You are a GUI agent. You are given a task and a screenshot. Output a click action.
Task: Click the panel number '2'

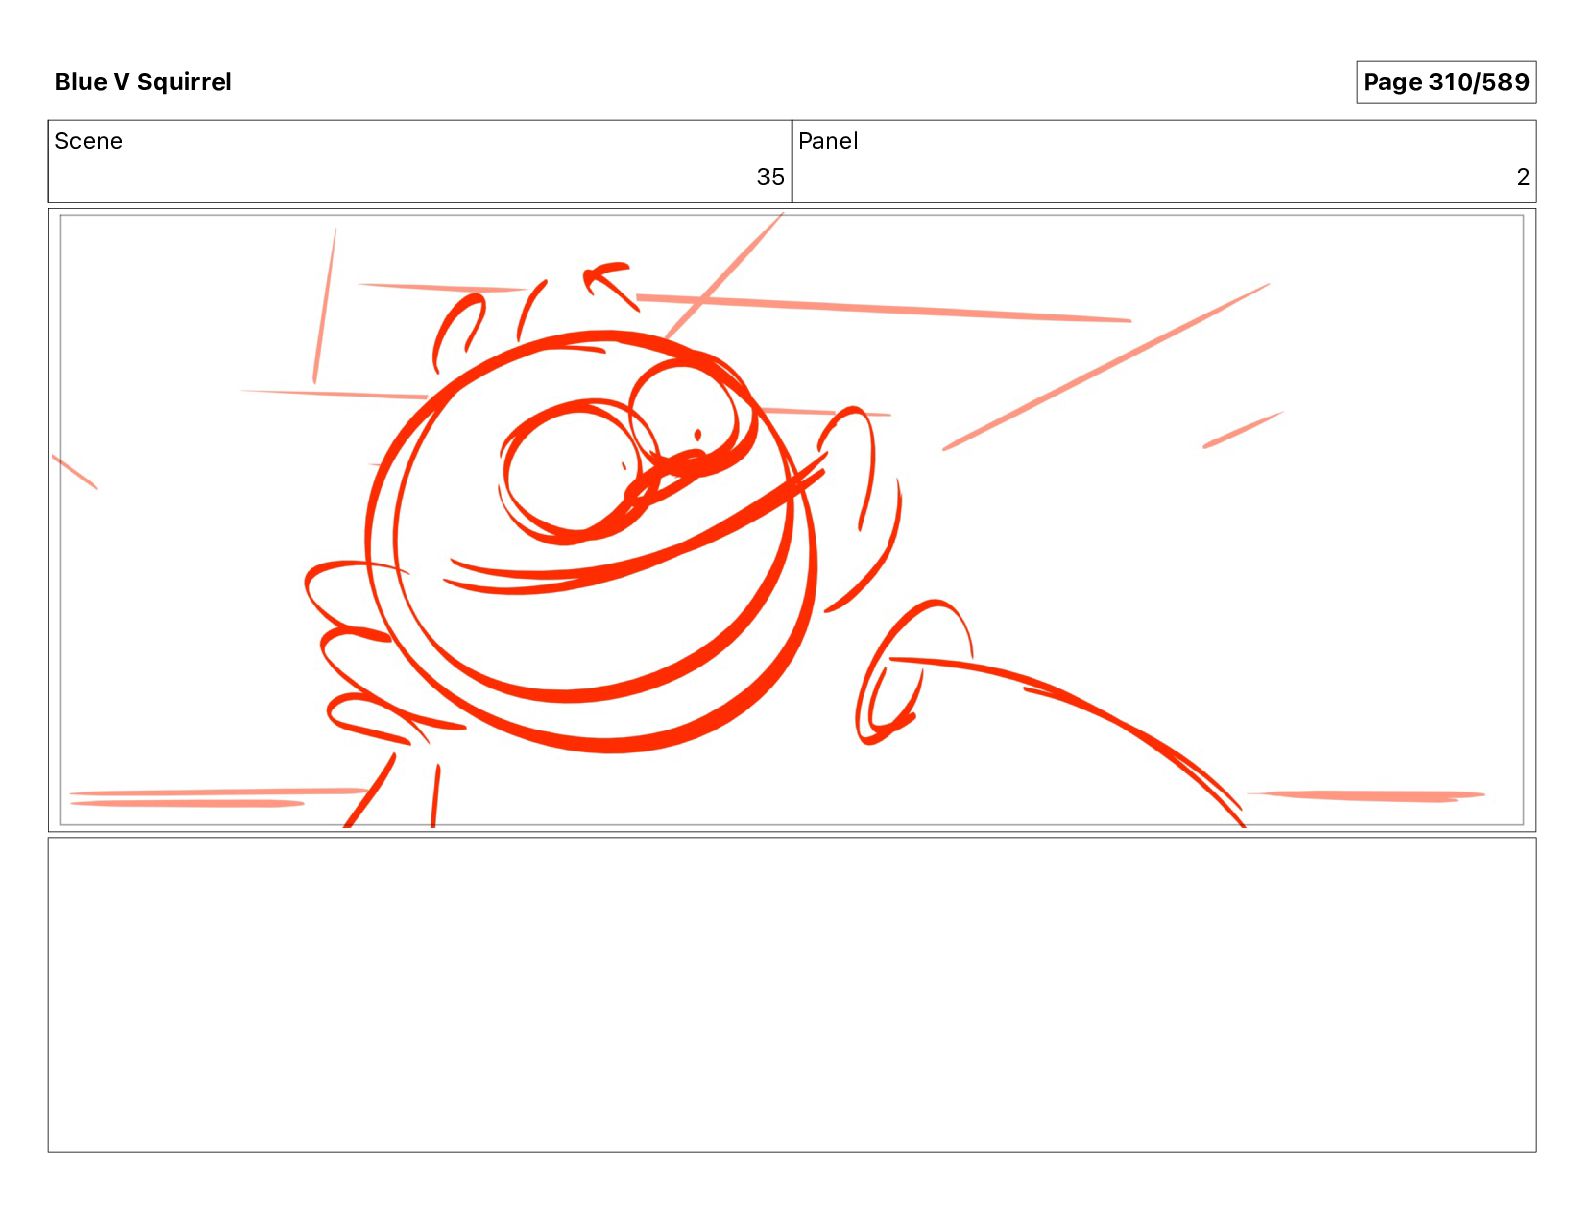click(1523, 177)
